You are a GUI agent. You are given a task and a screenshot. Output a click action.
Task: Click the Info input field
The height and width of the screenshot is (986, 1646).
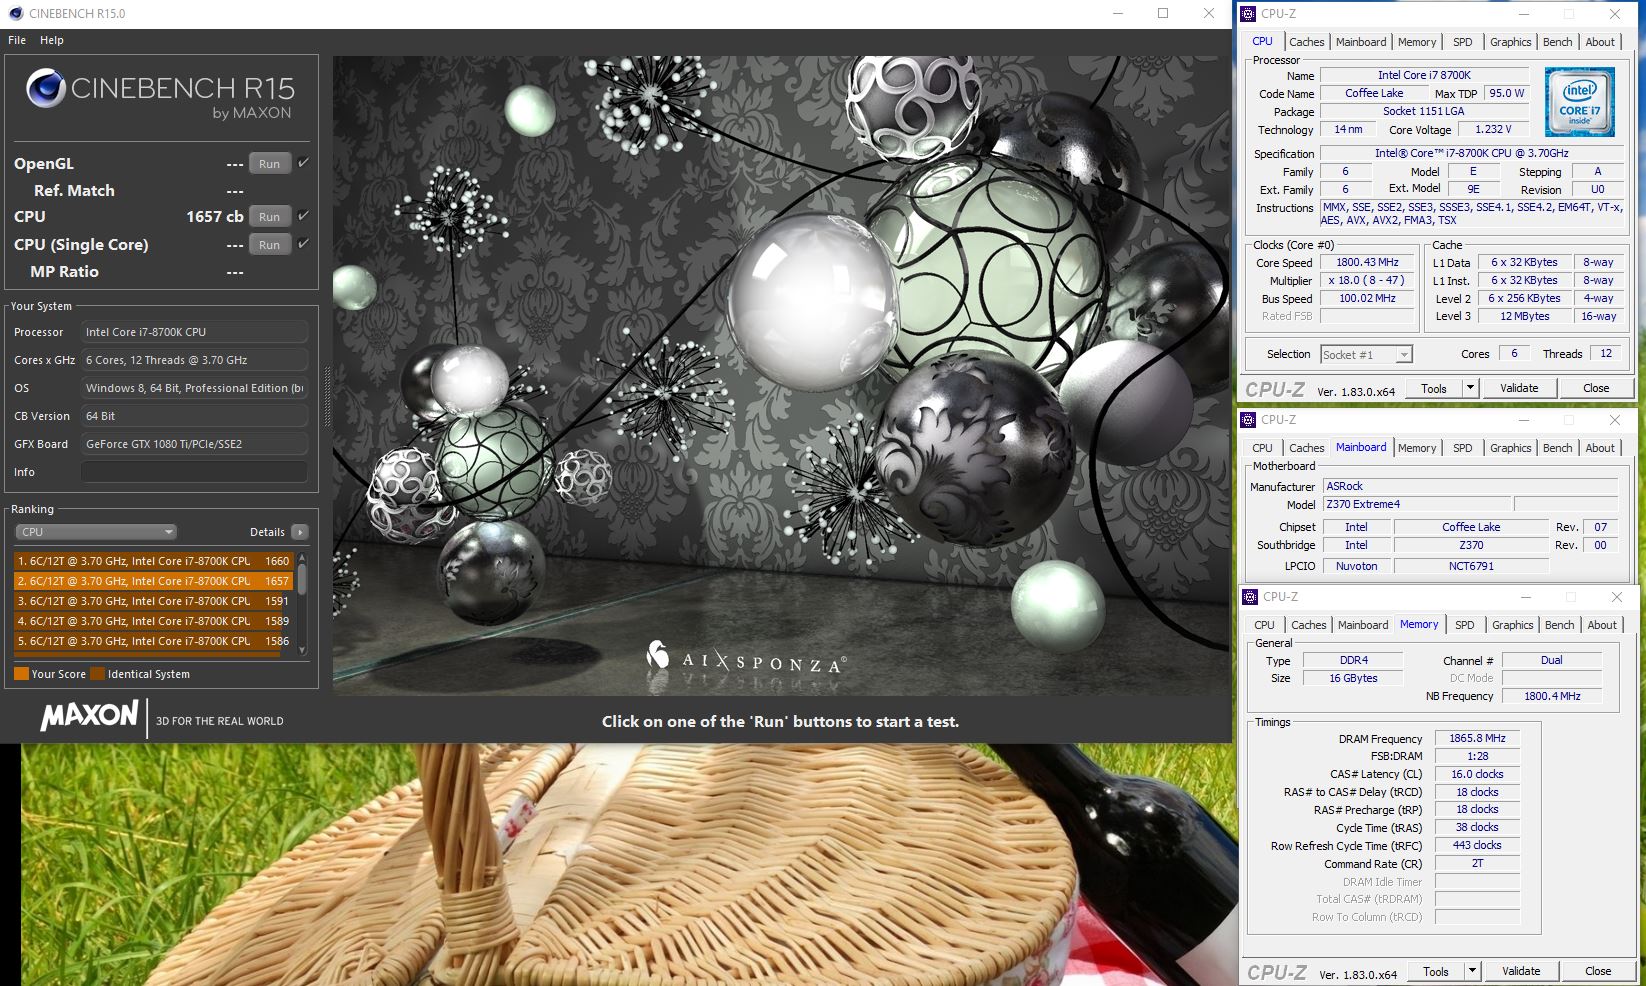point(194,472)
